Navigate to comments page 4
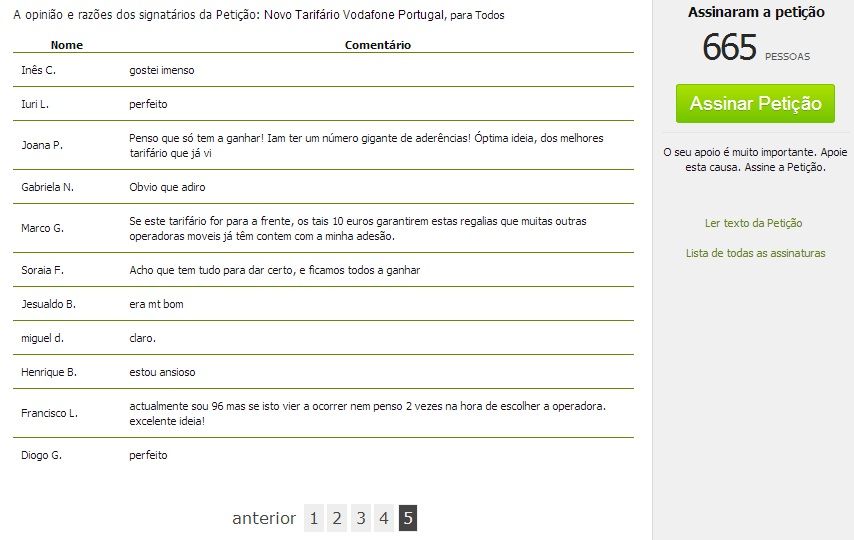 click(x=384, y=518)
